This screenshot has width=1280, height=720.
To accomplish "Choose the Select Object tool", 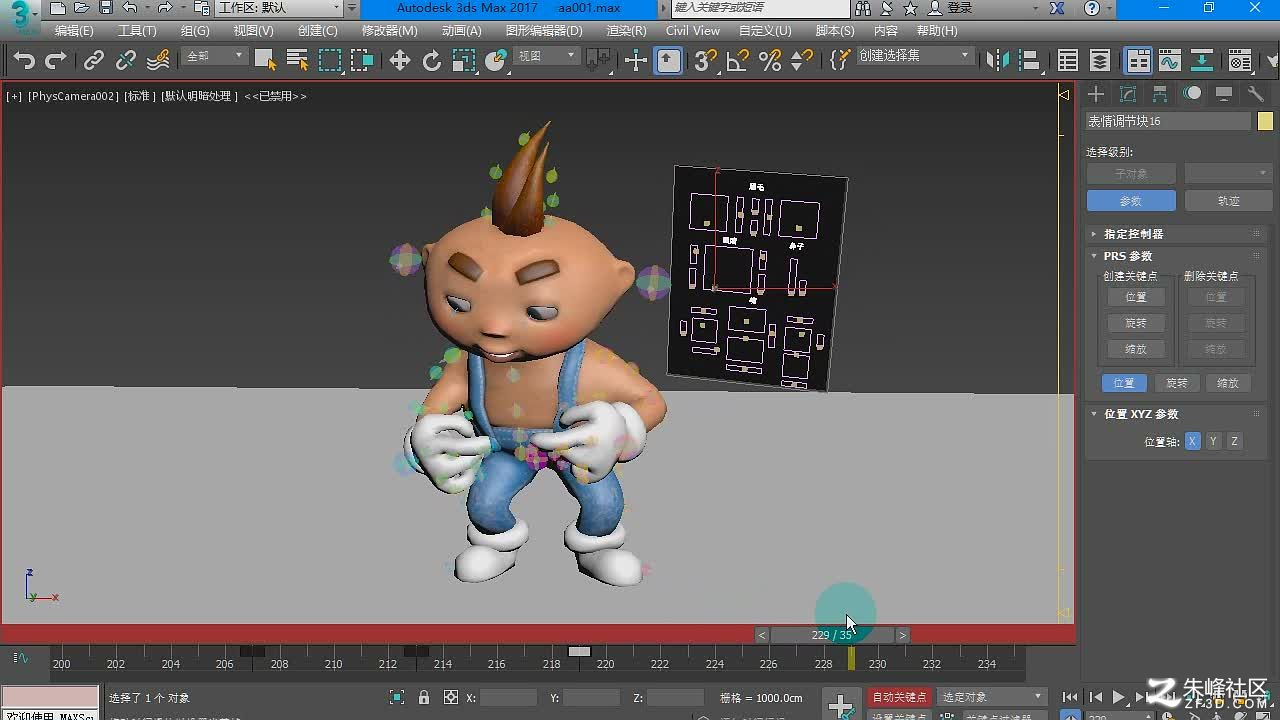I will (x=265, y=61).
